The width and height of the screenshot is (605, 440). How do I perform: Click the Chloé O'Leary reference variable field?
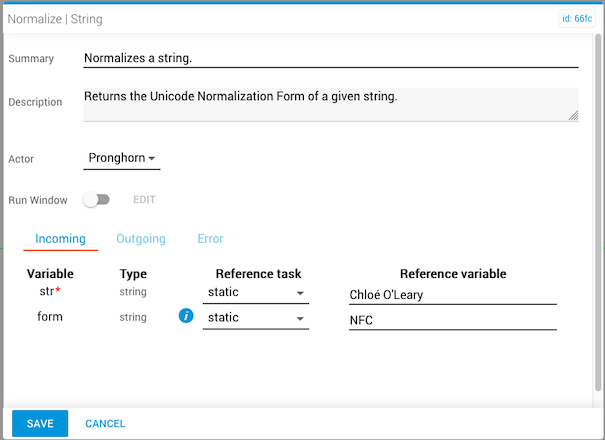point(452,294)
